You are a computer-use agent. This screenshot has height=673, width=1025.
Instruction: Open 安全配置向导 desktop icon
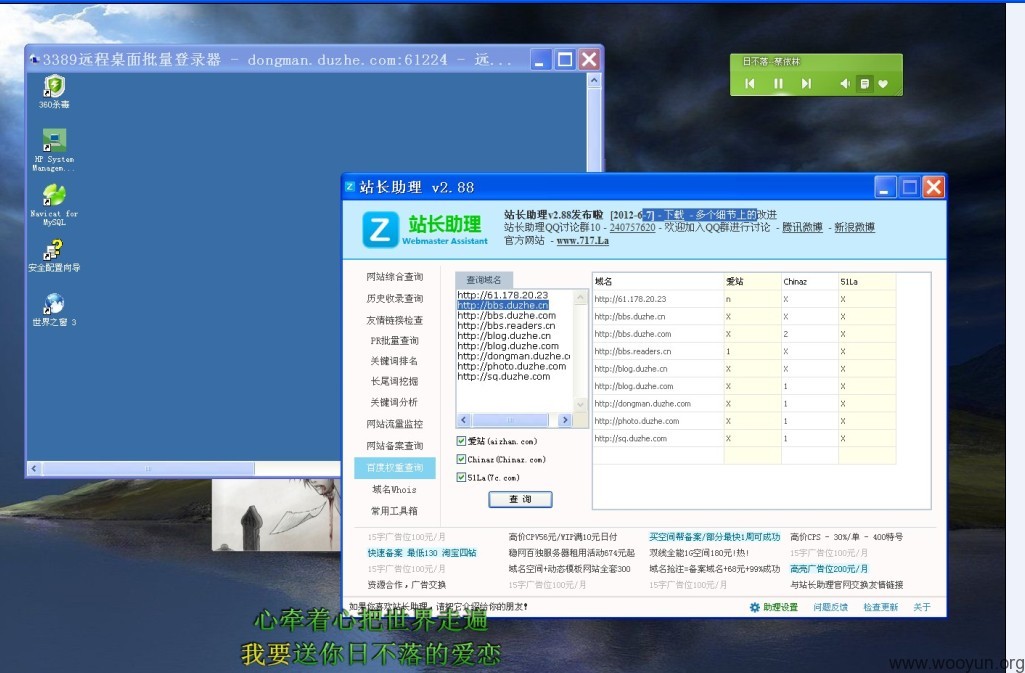click(x=54, y=255)
